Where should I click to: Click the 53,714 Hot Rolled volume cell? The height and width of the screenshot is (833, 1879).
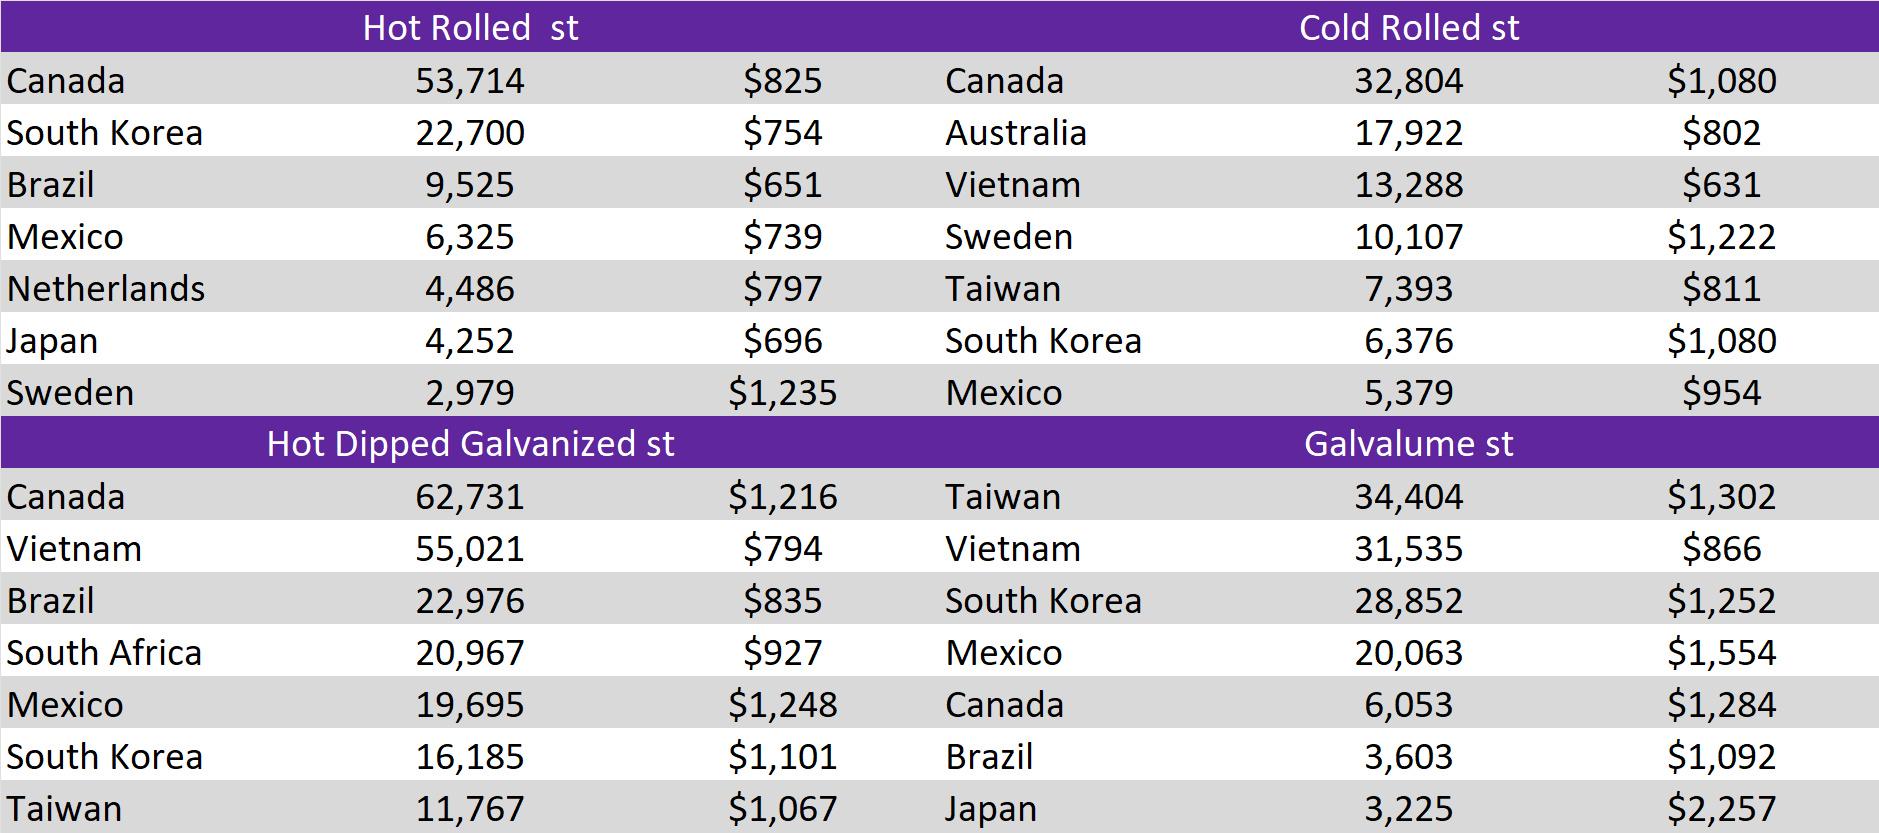470,80
